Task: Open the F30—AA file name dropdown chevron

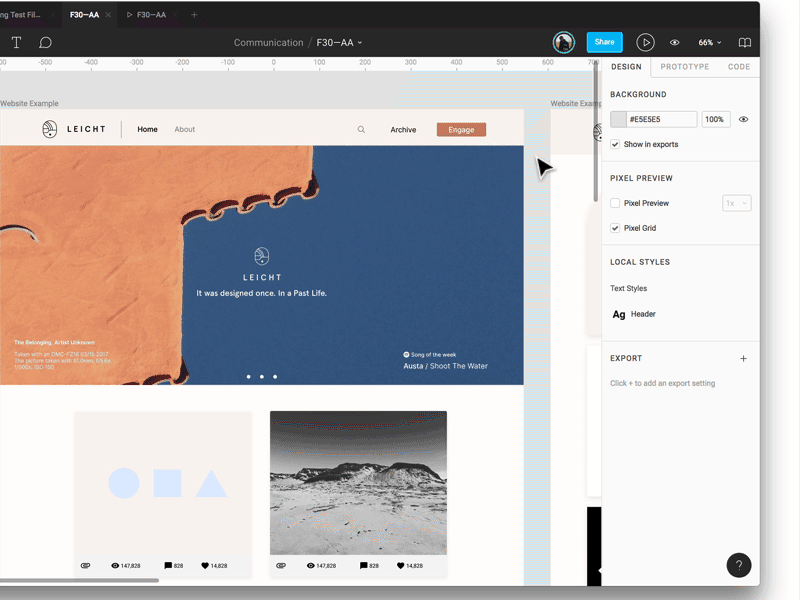Action: [x=360, y=43]
